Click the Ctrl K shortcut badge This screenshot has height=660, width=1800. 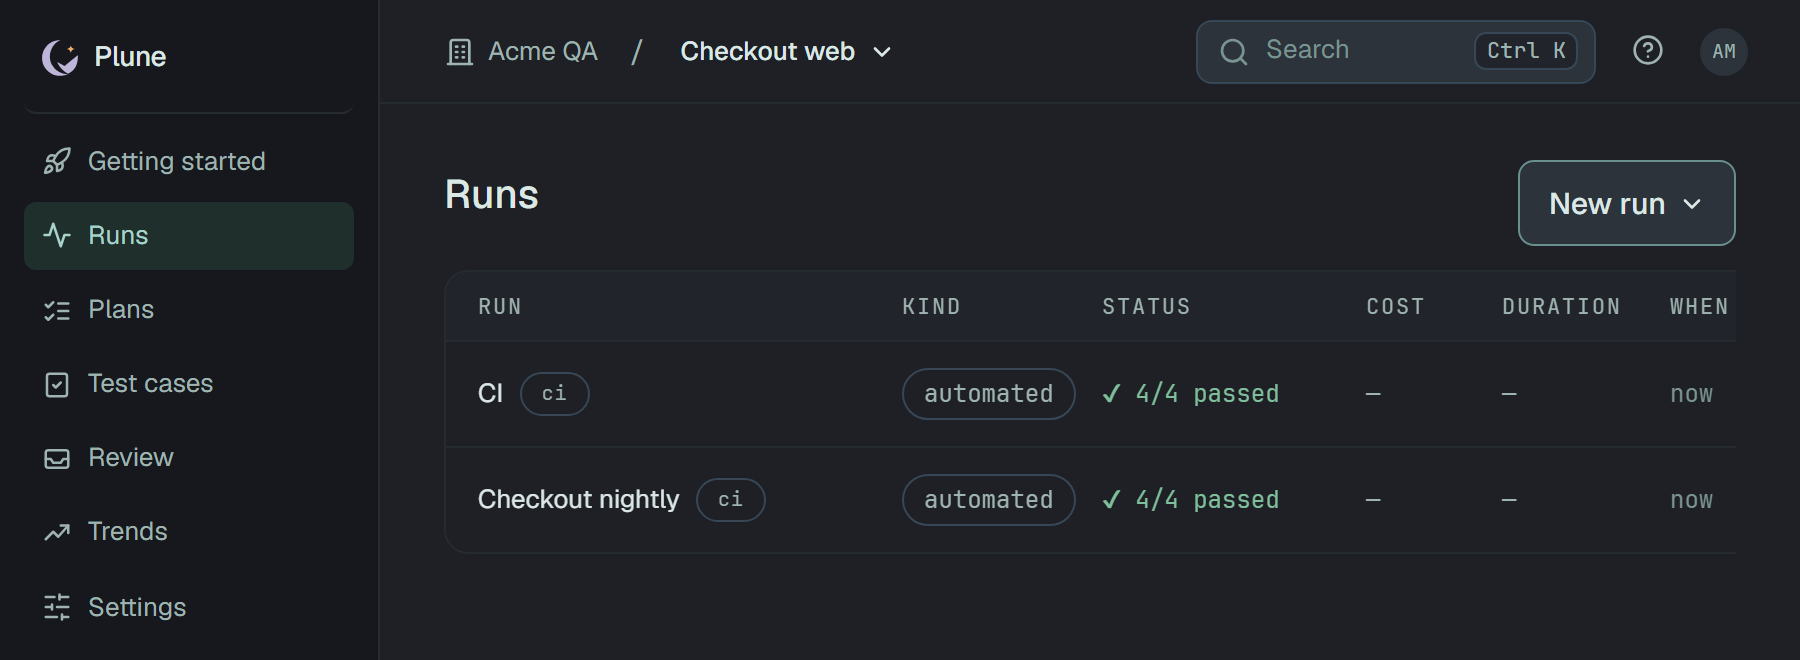coord(1526,51)
